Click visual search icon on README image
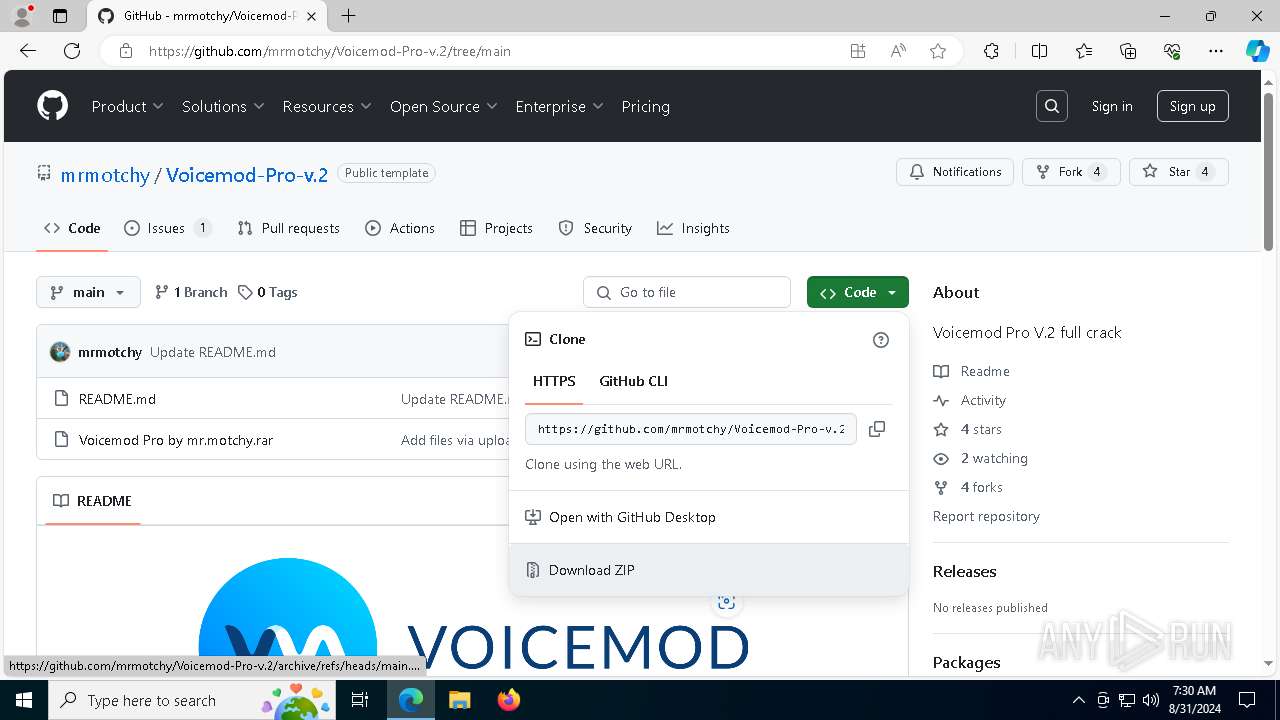 (727, 602)
